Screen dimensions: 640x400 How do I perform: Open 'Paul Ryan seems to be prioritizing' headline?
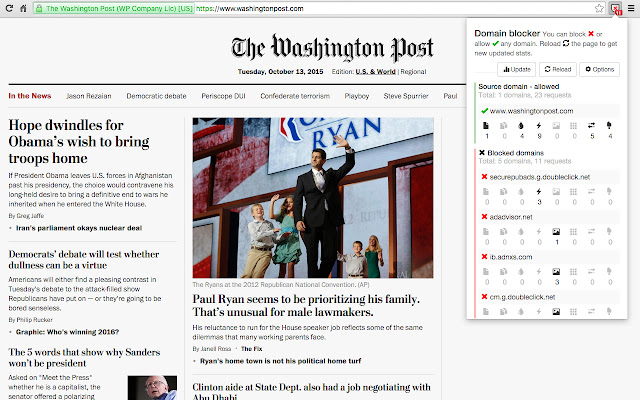pyautogui.click(x=306, y=305)
